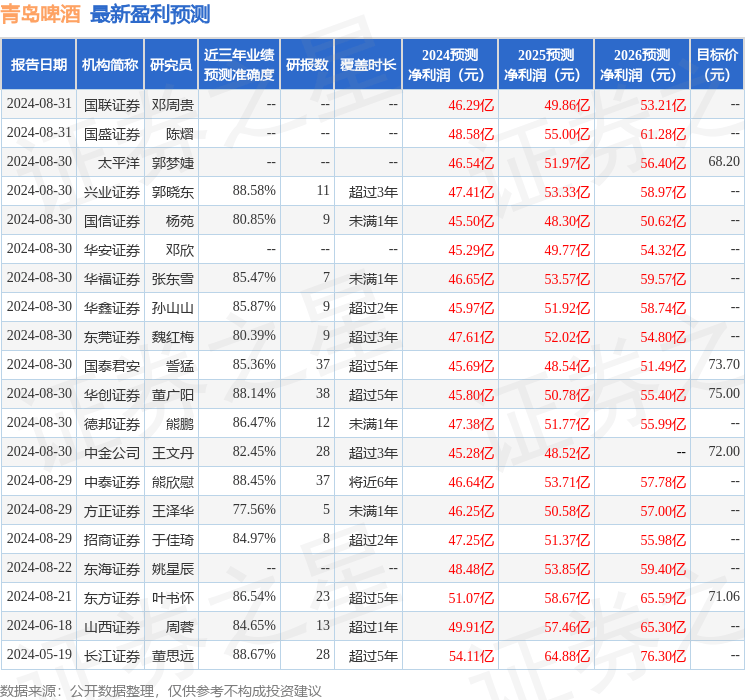745x700 pixels.
Task: Click target price 68.20
Action: 724,162
